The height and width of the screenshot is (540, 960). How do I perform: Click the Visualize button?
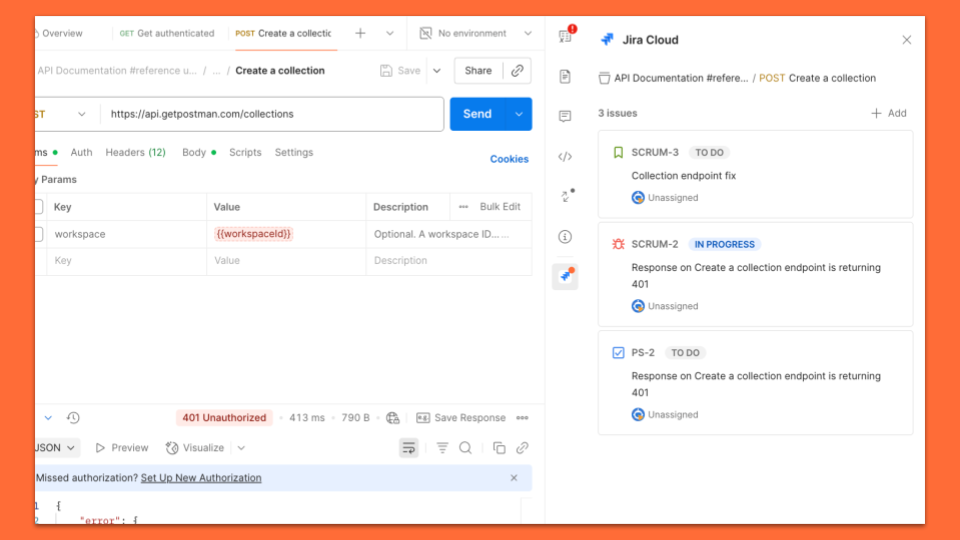(195, 448)
